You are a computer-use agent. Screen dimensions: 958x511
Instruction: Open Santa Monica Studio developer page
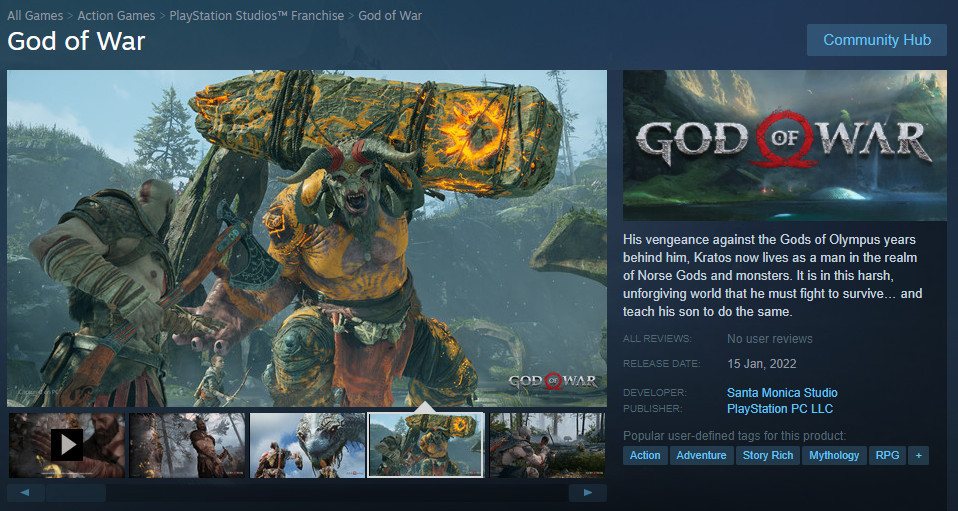point(782,393)
